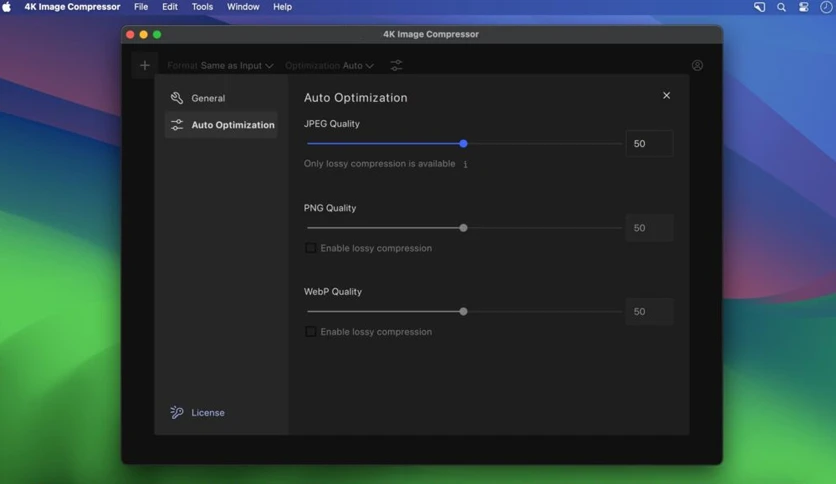The width and height of the screenshot is (836, 484).
Task: Click the add images plus button
Action: click(x=144, y=66)
